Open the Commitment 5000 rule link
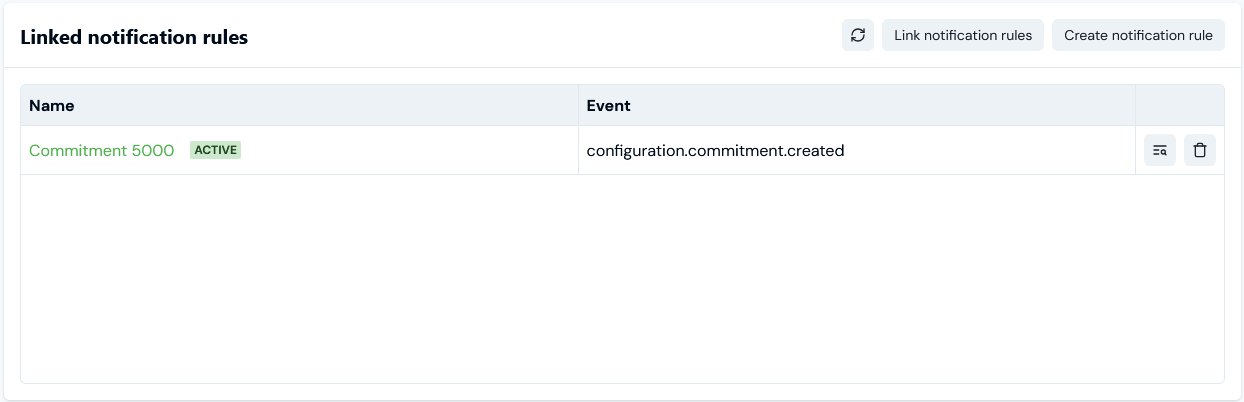Image resolution: width=1244 pixels, height=402 pixels. click(x=101, y=150)
